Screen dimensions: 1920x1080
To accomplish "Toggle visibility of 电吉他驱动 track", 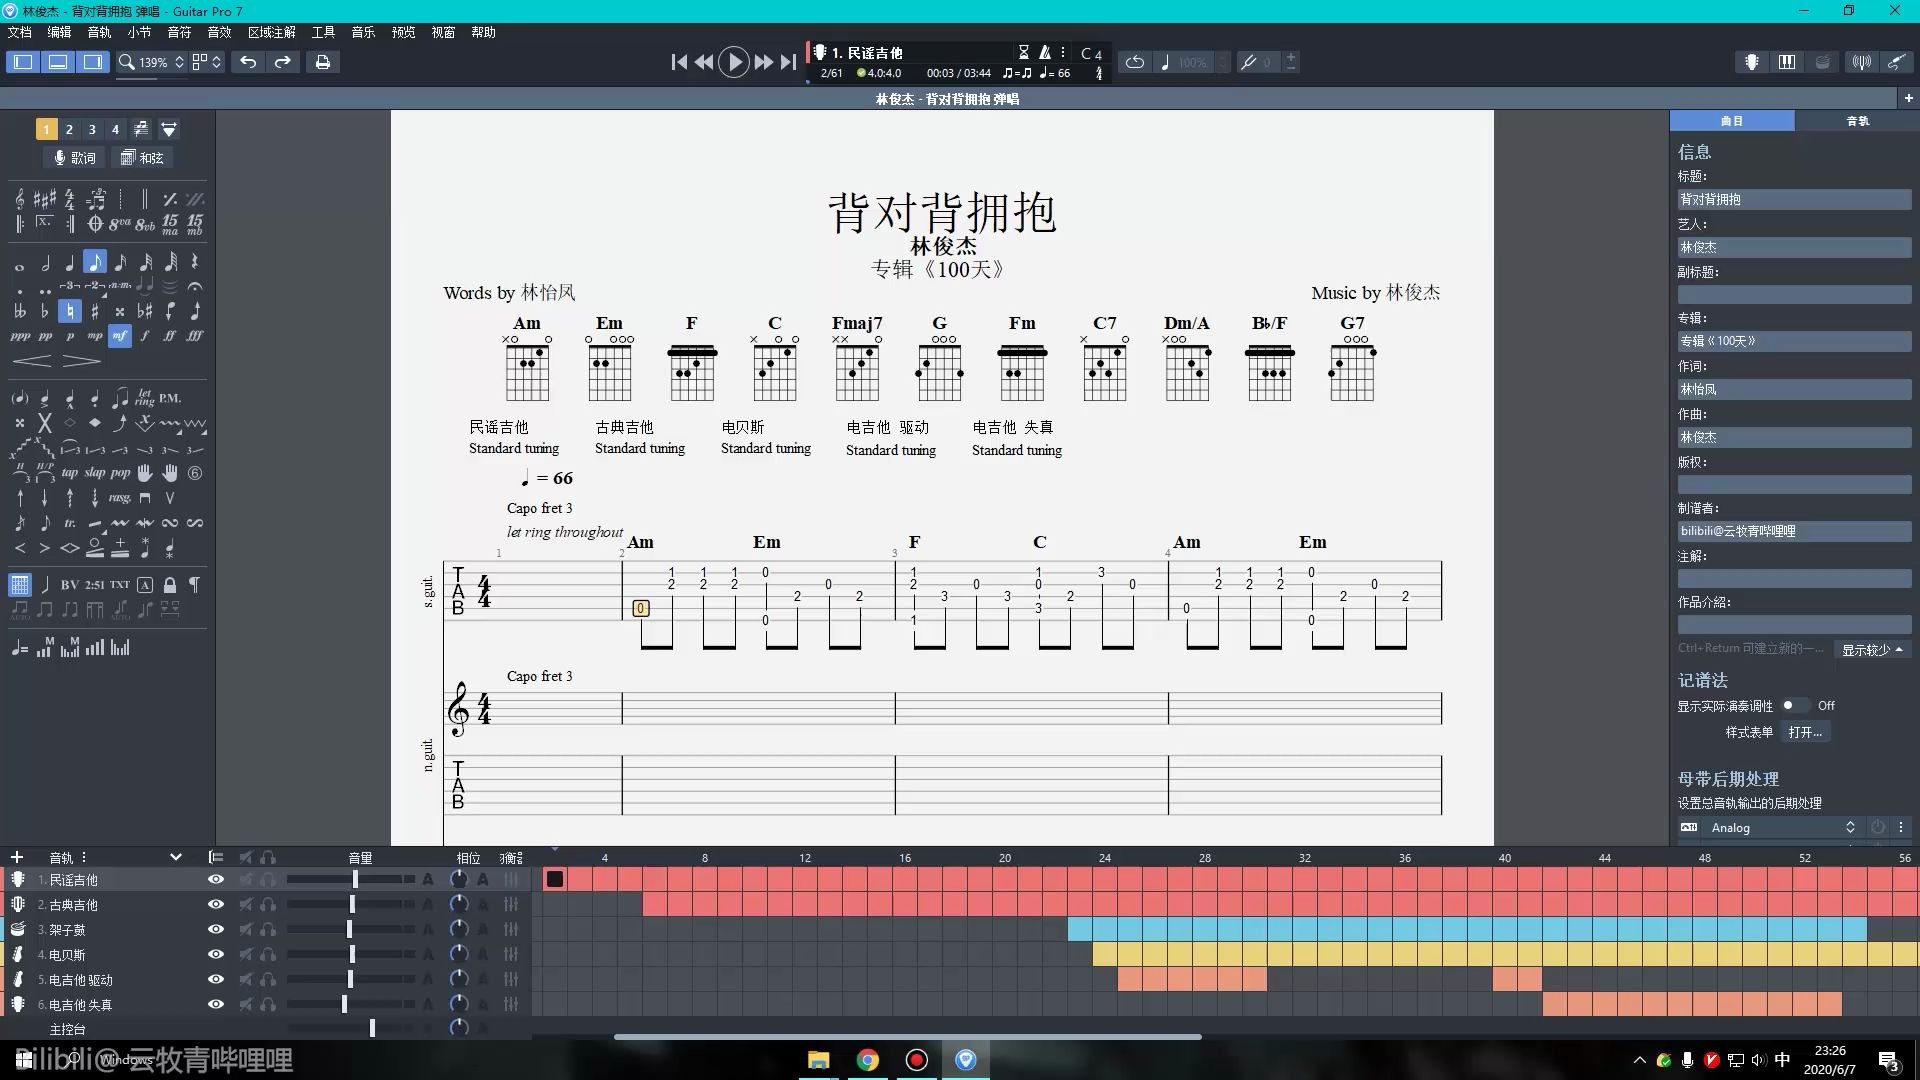I will click(x=215, y=980).
